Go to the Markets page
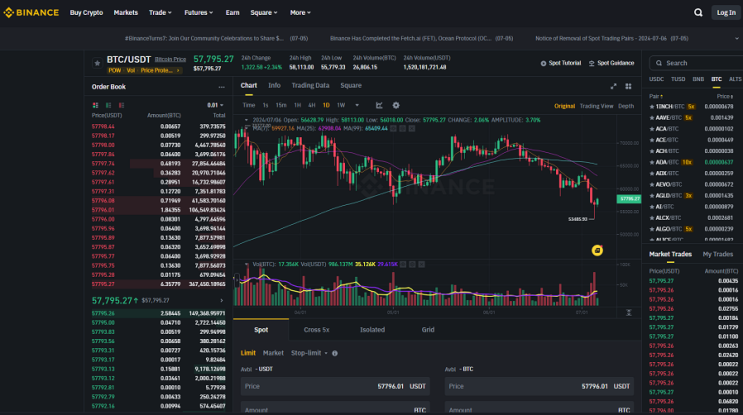 [x=126, y=13]
